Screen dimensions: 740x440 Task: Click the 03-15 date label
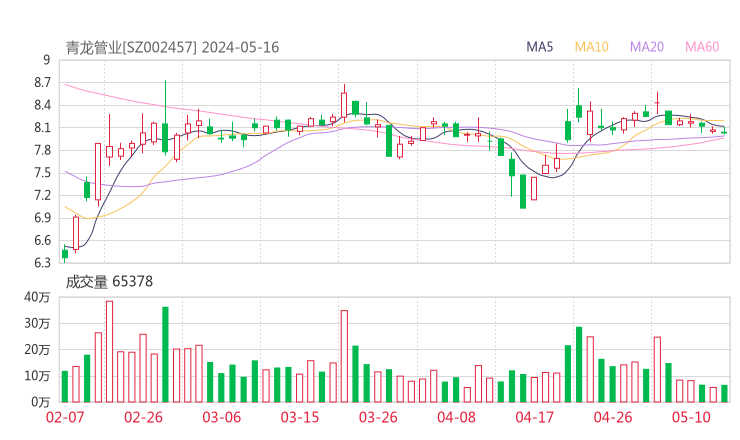300,417
